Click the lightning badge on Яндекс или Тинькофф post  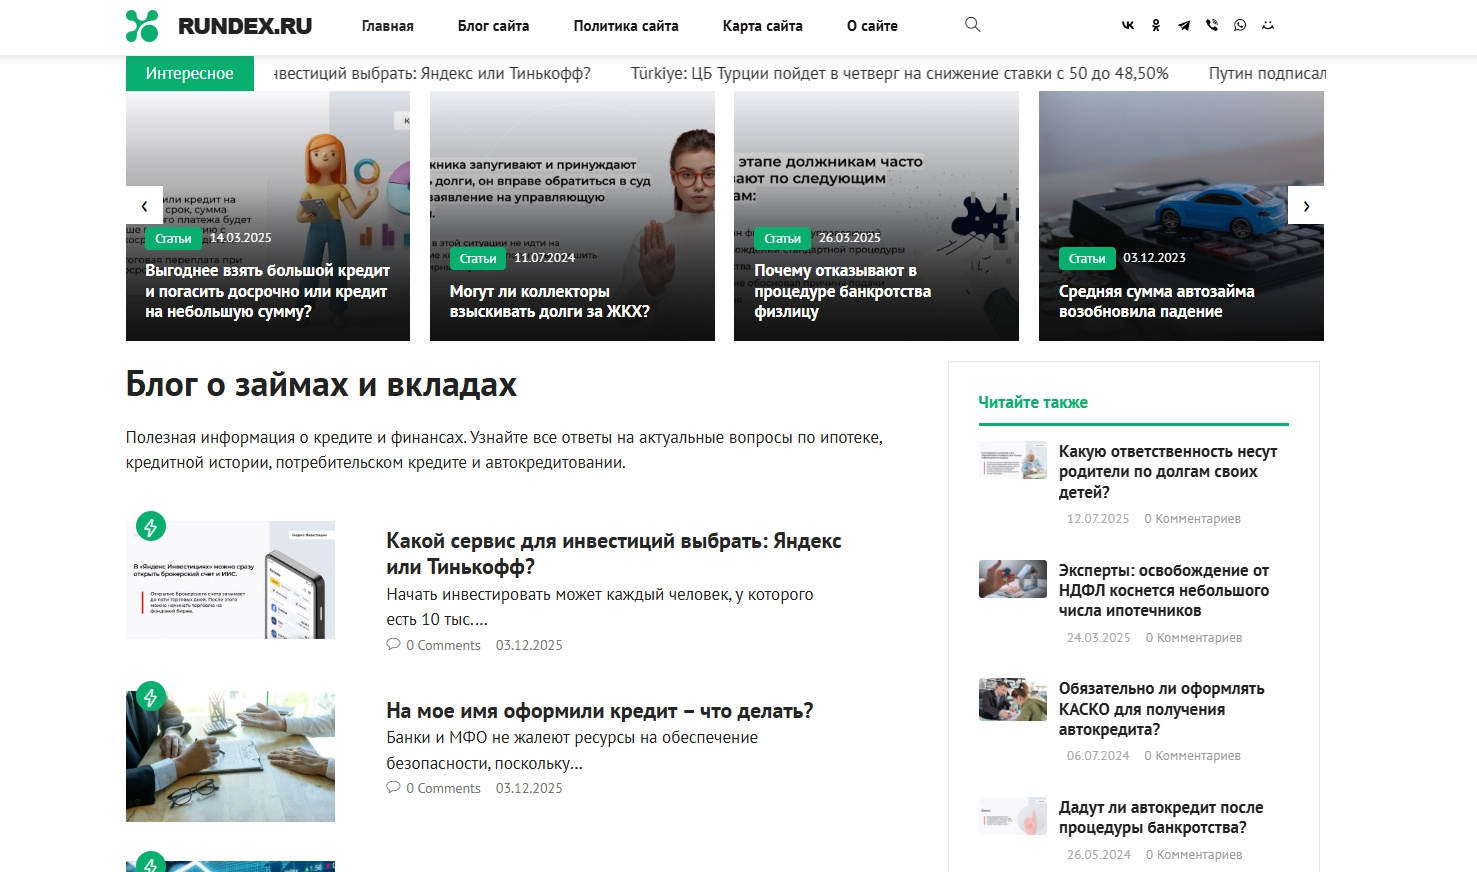[151, 526]
